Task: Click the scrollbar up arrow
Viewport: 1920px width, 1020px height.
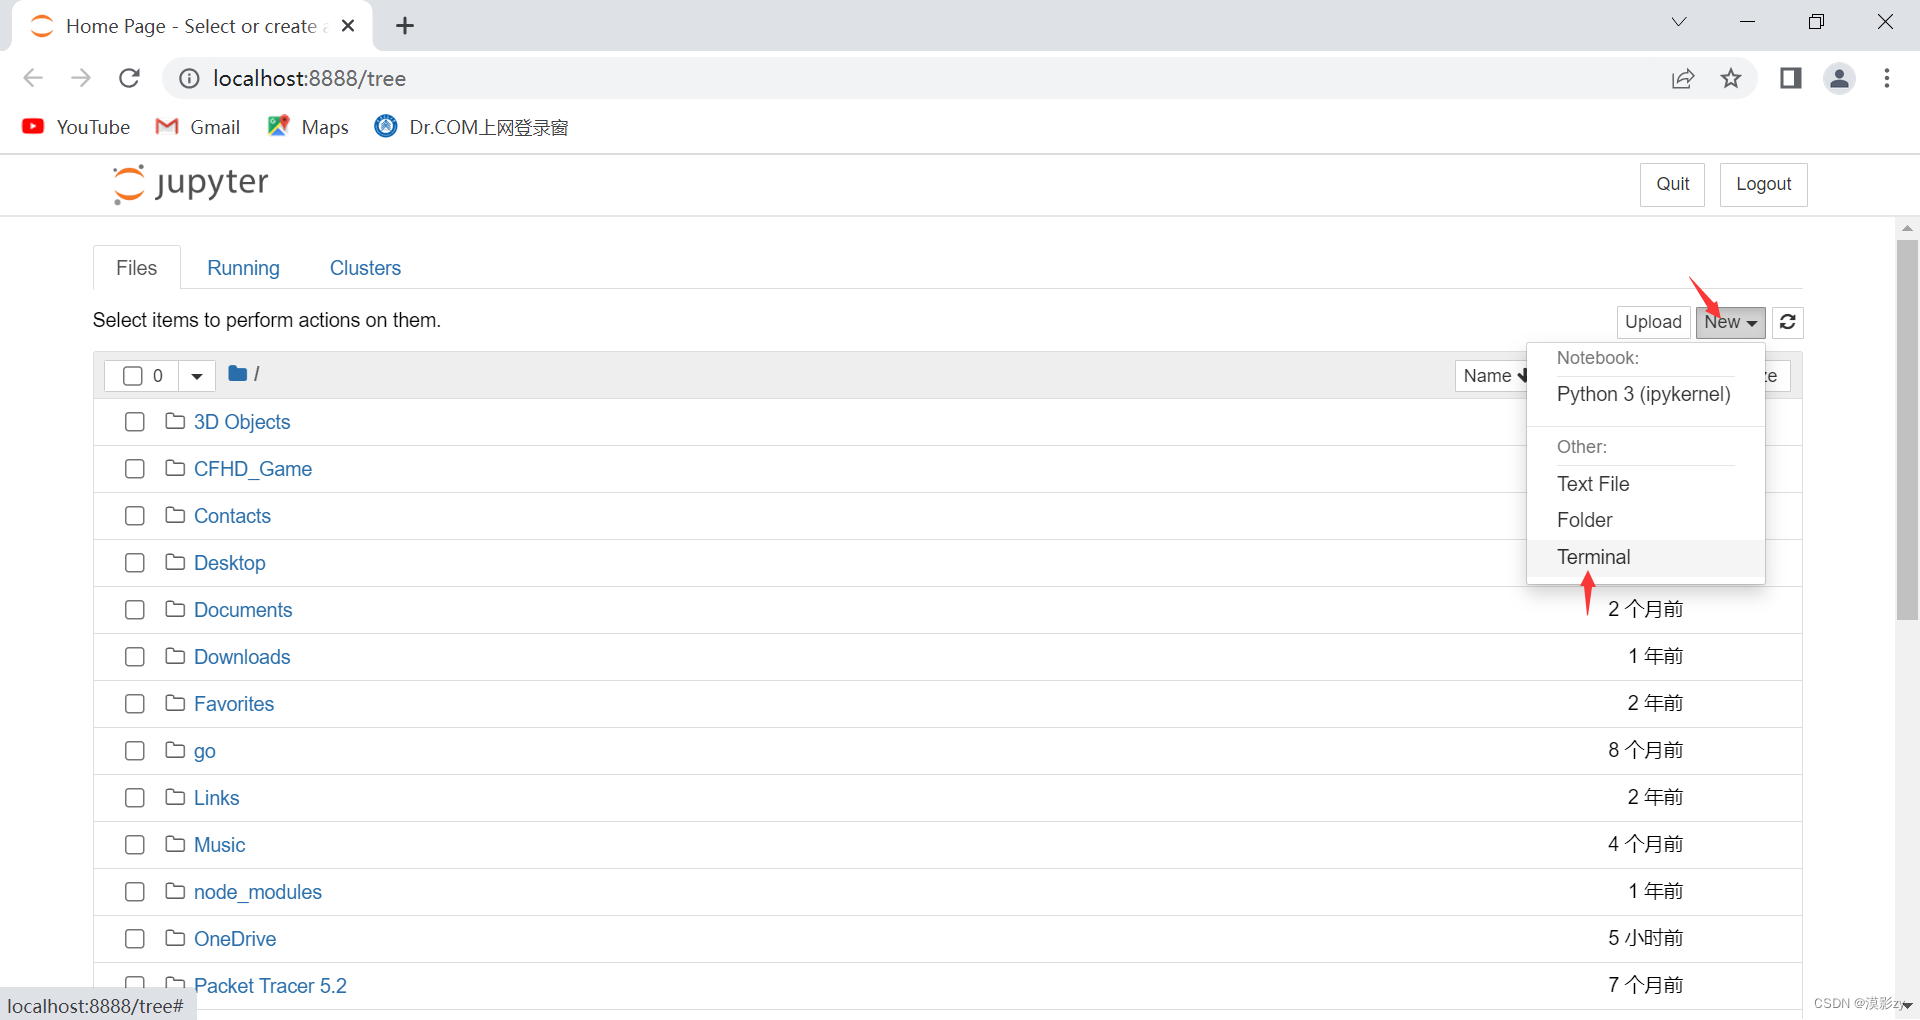Action: tap(1907, 228)
